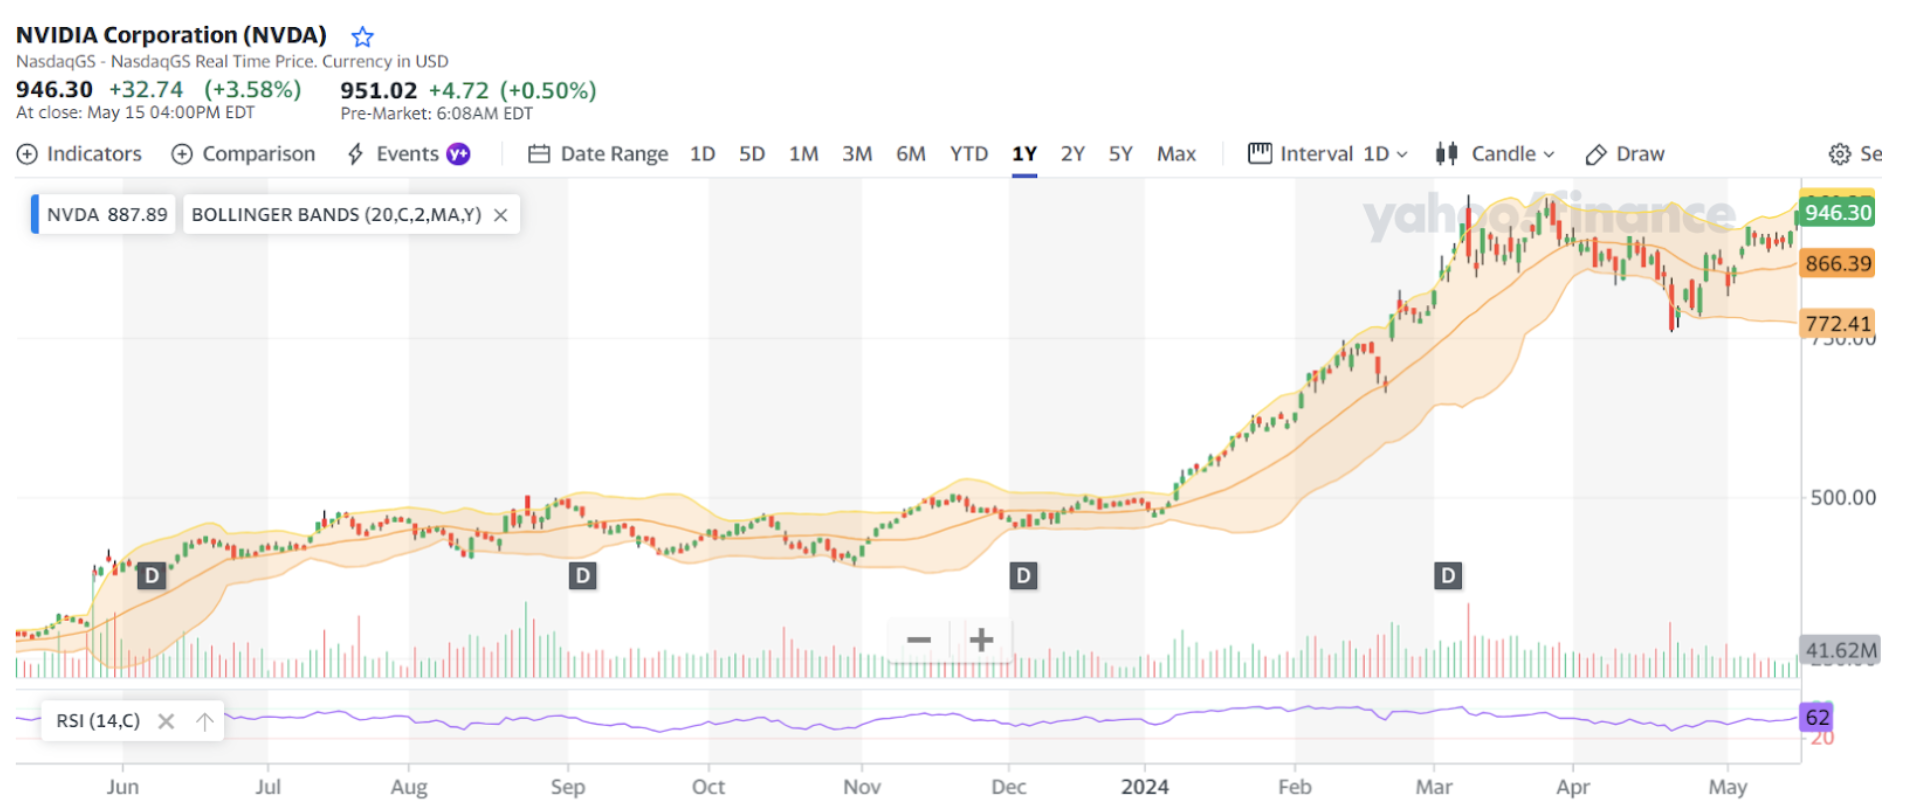Activate the Draw pencil tool
Image resolution: width=1906 pixels, height=812 pixels.
point(1625,154)
